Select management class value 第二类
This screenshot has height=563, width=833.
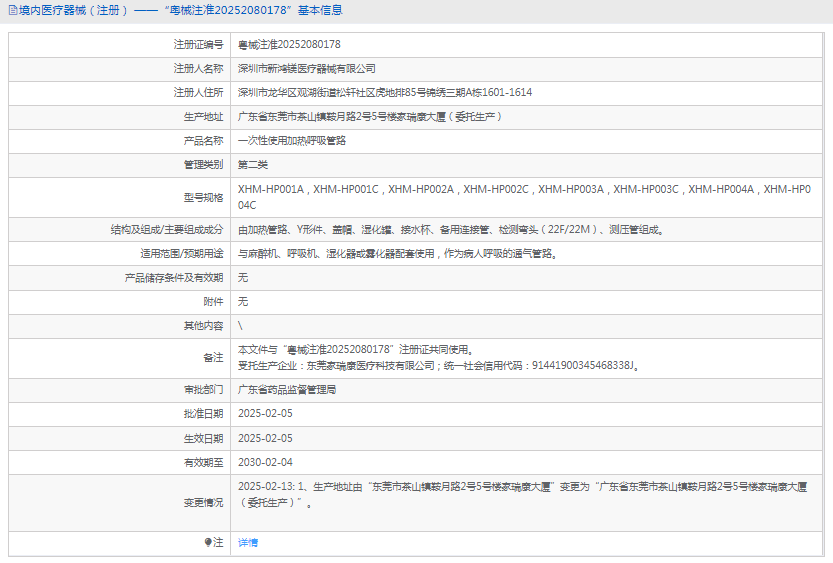[x=253, y=165]
